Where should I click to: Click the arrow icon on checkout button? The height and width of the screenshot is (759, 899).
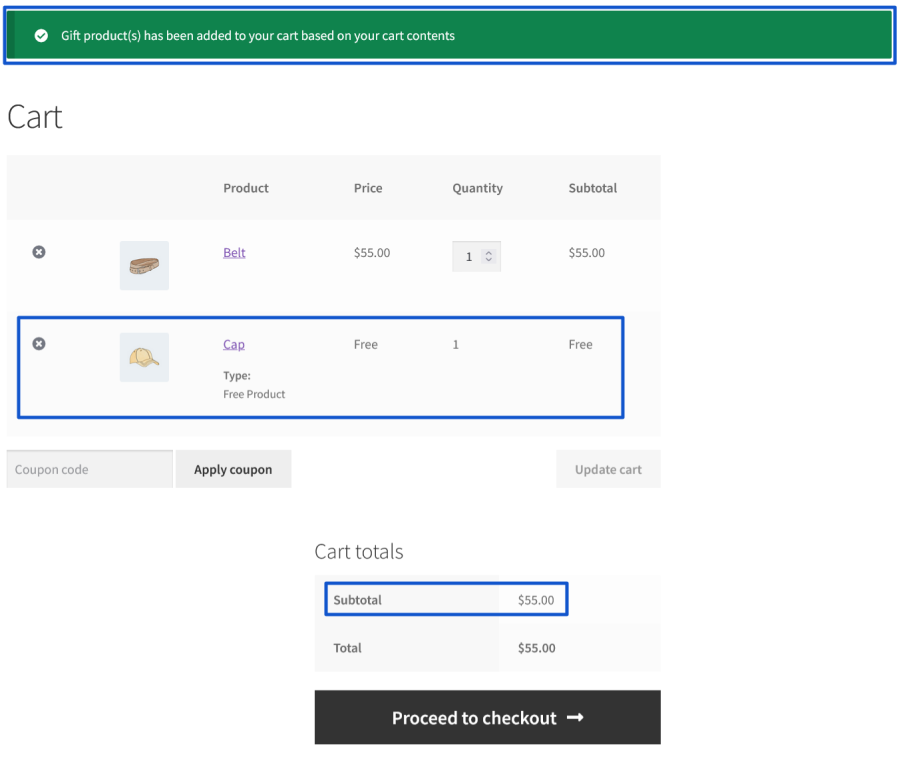pyautogui.click(x=575, y=718)
